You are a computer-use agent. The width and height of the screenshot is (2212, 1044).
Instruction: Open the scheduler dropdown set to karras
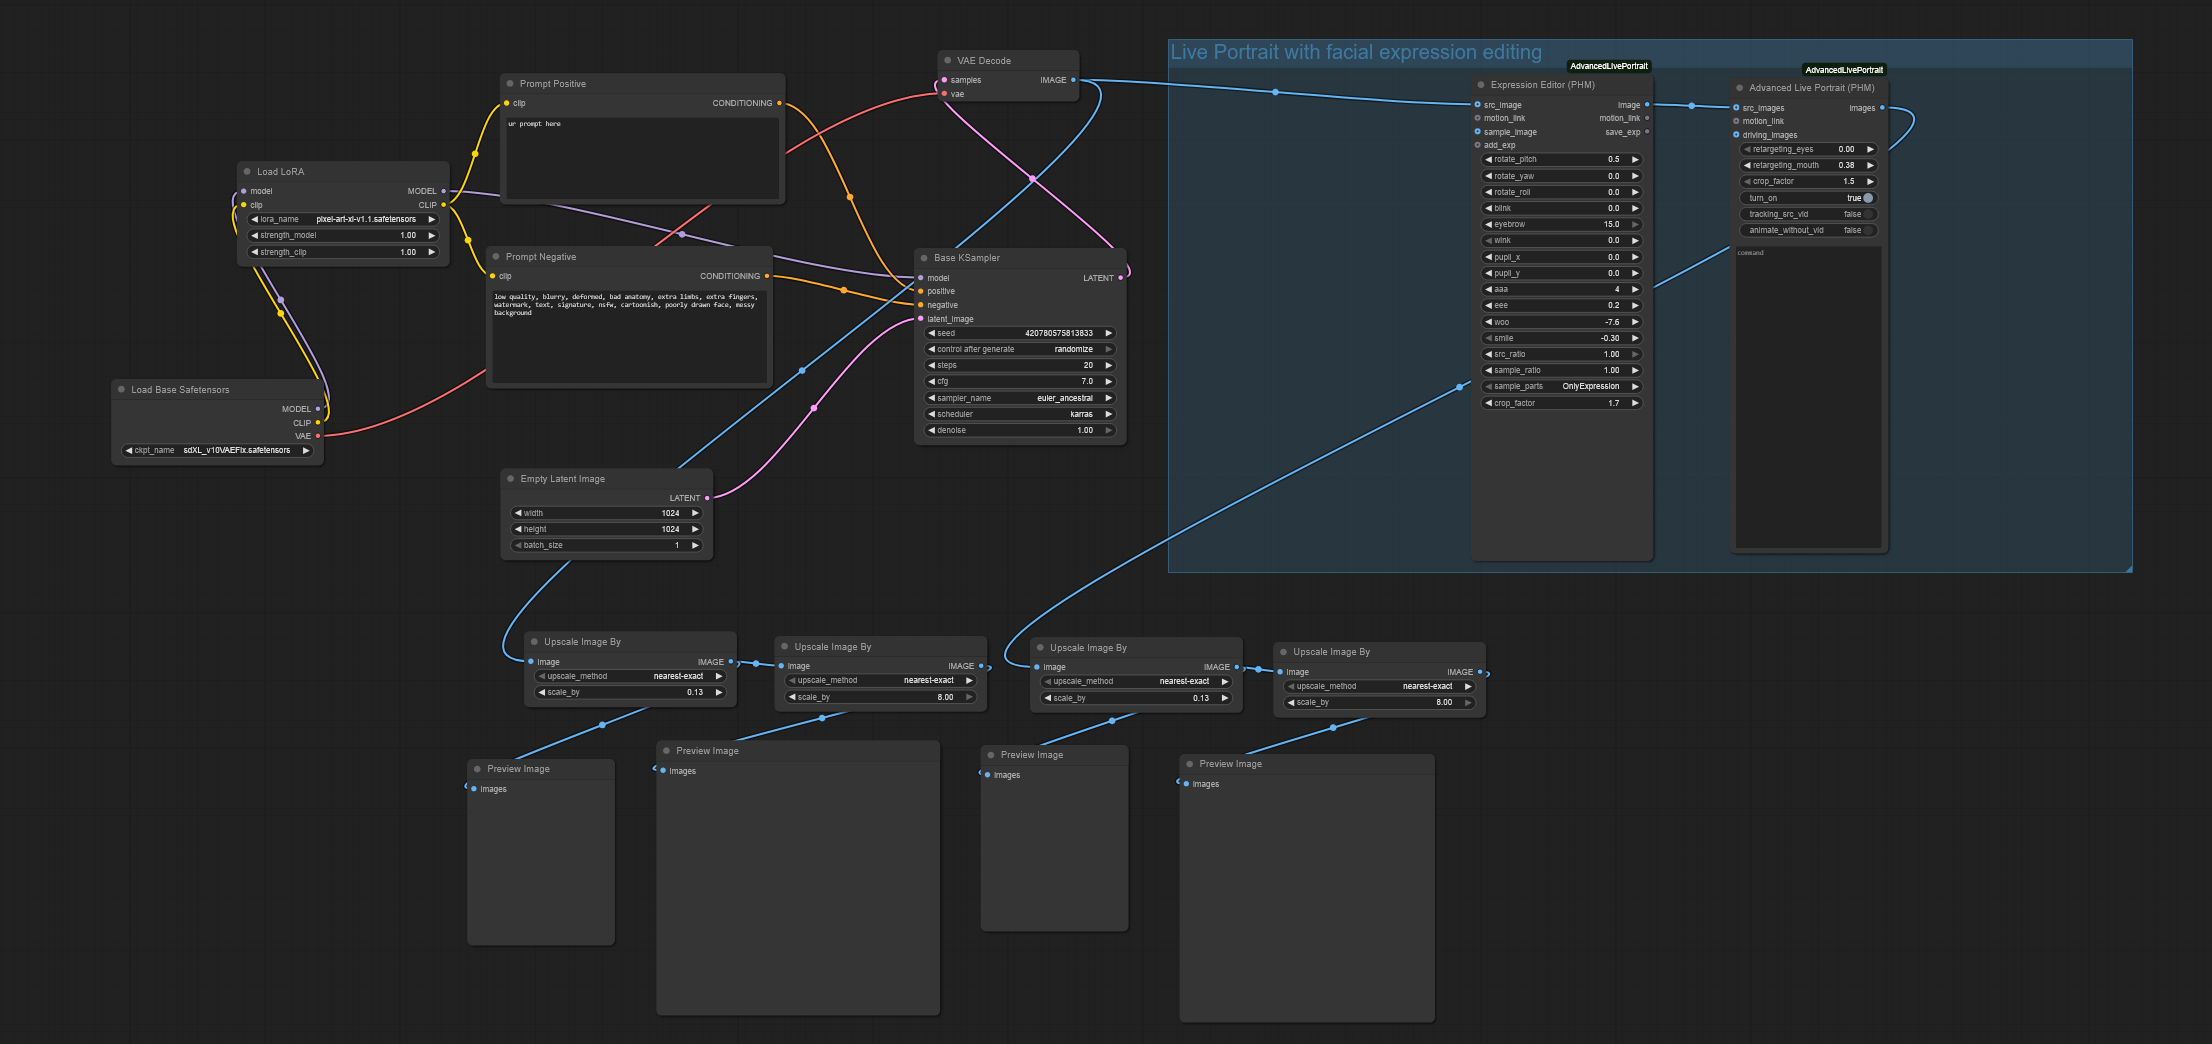(x=1020, y=414)
